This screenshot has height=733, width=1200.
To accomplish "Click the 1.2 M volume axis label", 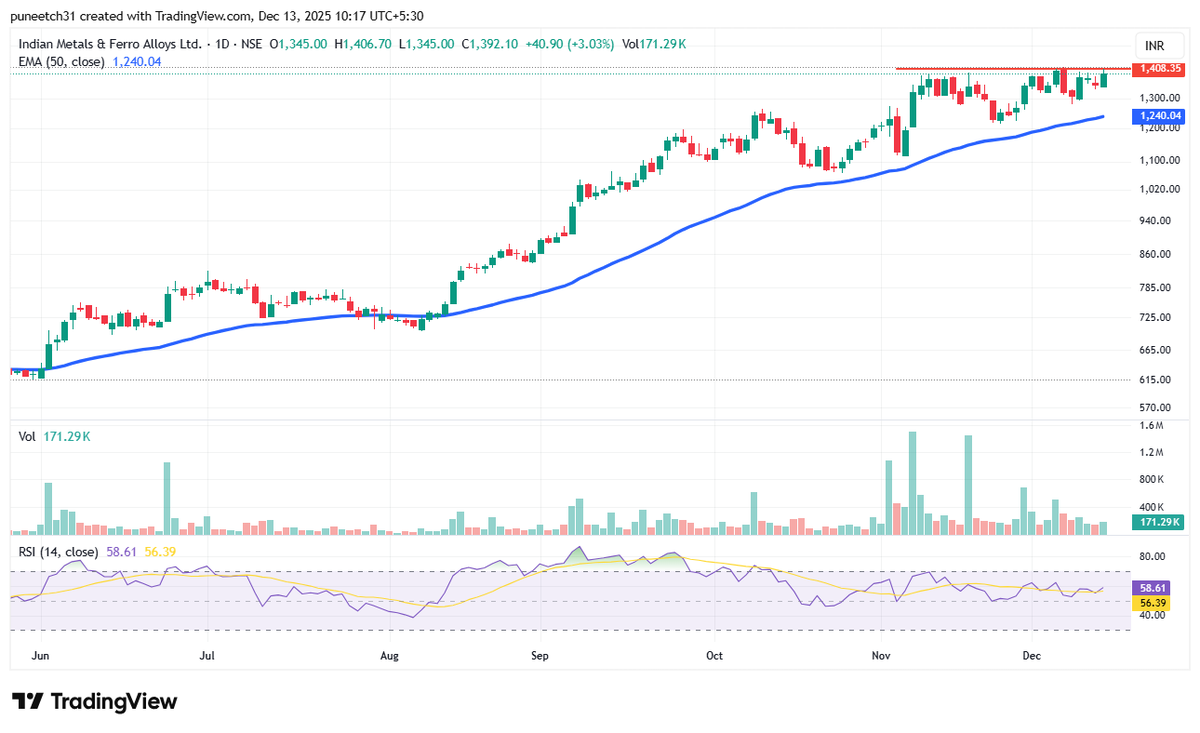I will coord(1153,453).
